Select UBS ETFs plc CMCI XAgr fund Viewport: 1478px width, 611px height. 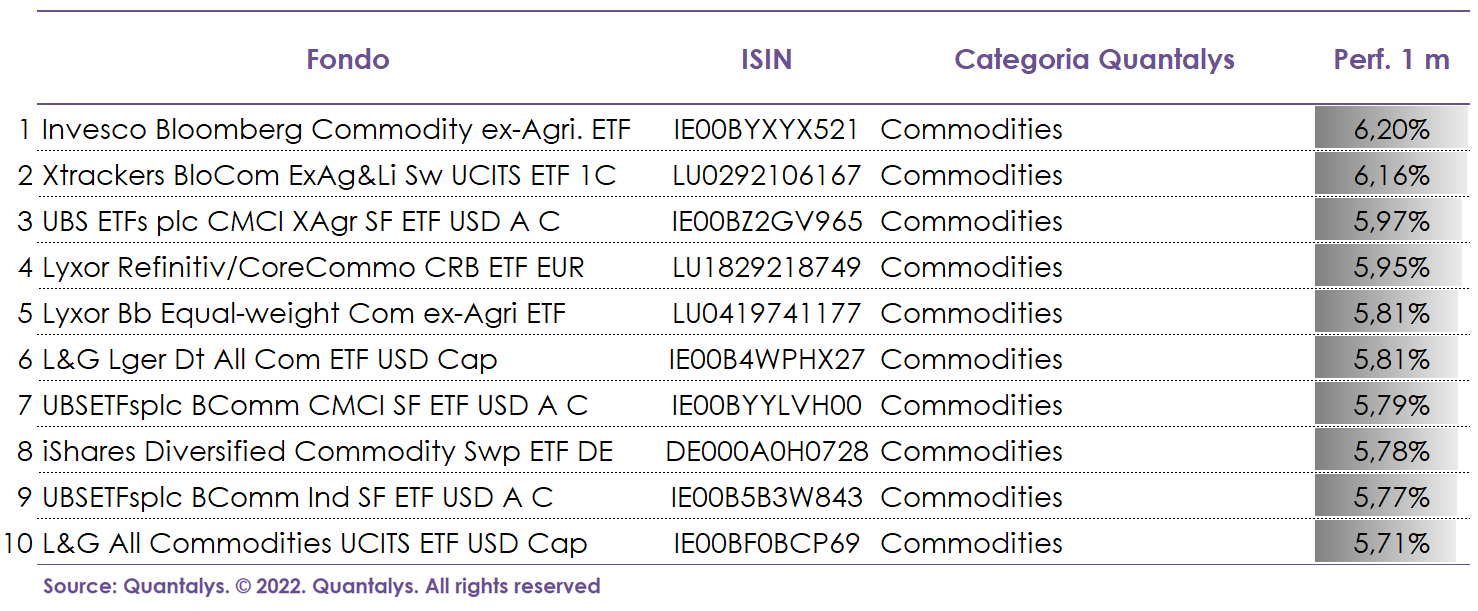301,221
